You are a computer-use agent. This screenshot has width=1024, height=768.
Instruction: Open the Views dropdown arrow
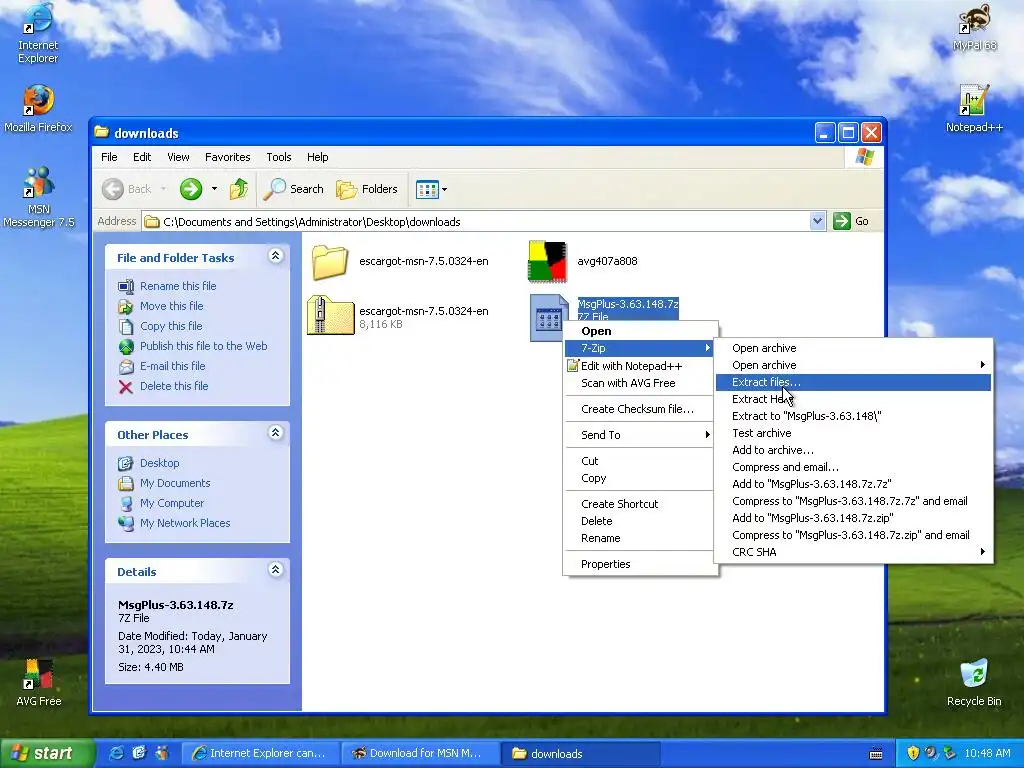tap(445, 189)
